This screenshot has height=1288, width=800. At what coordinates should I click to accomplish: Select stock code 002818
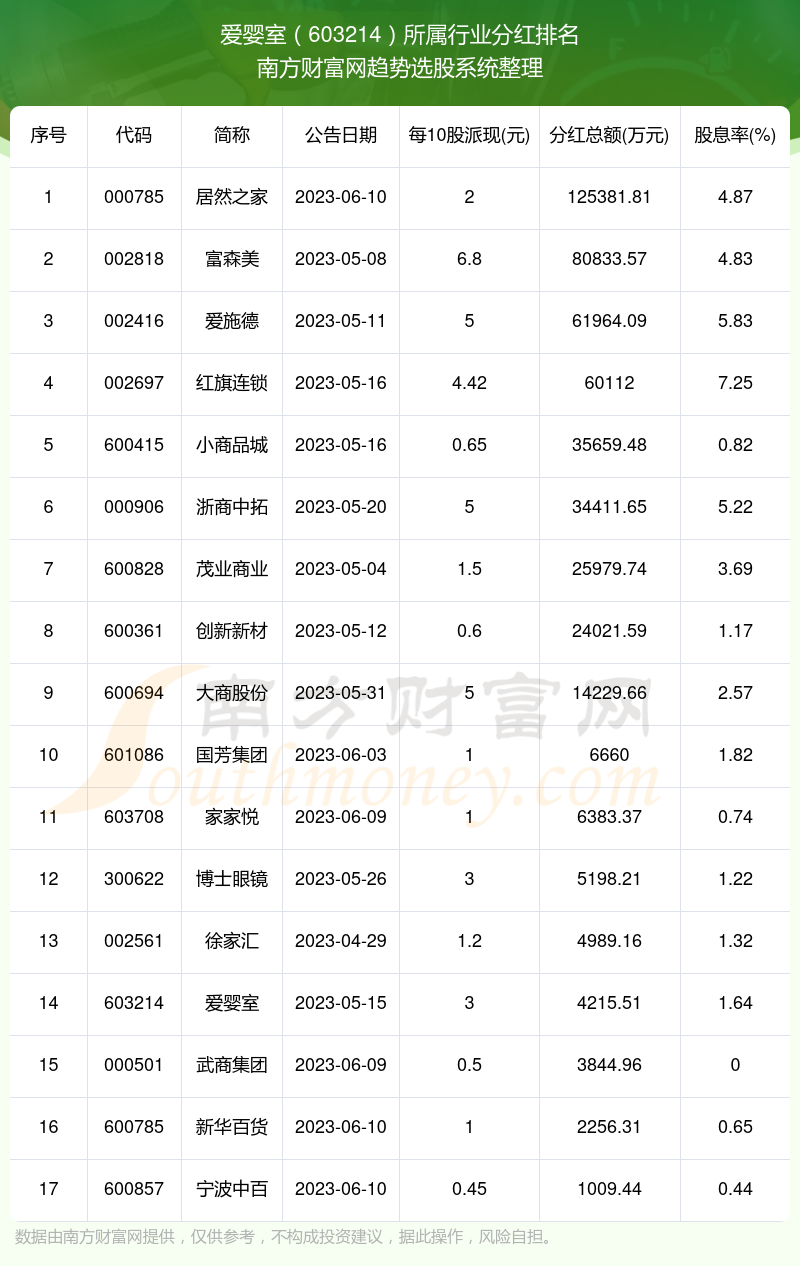pos(133,259)
